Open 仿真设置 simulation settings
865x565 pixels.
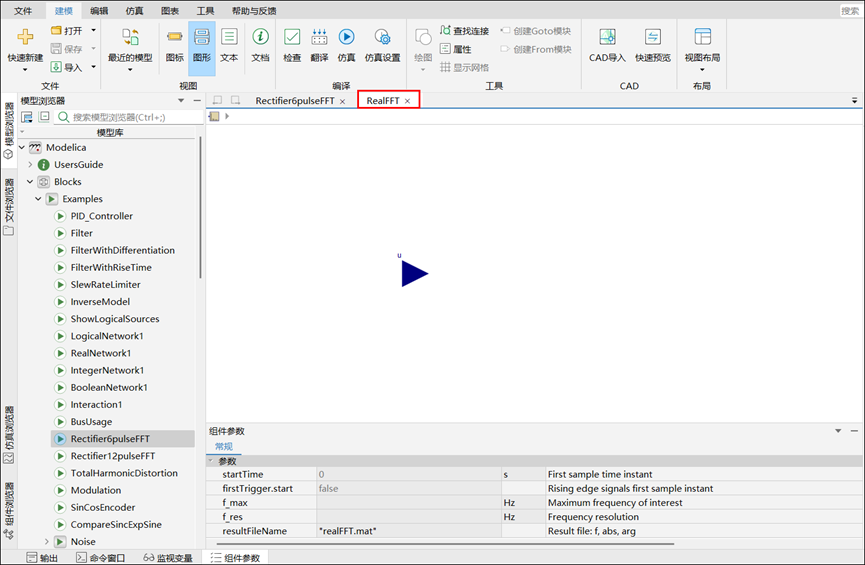pos(382,37)
